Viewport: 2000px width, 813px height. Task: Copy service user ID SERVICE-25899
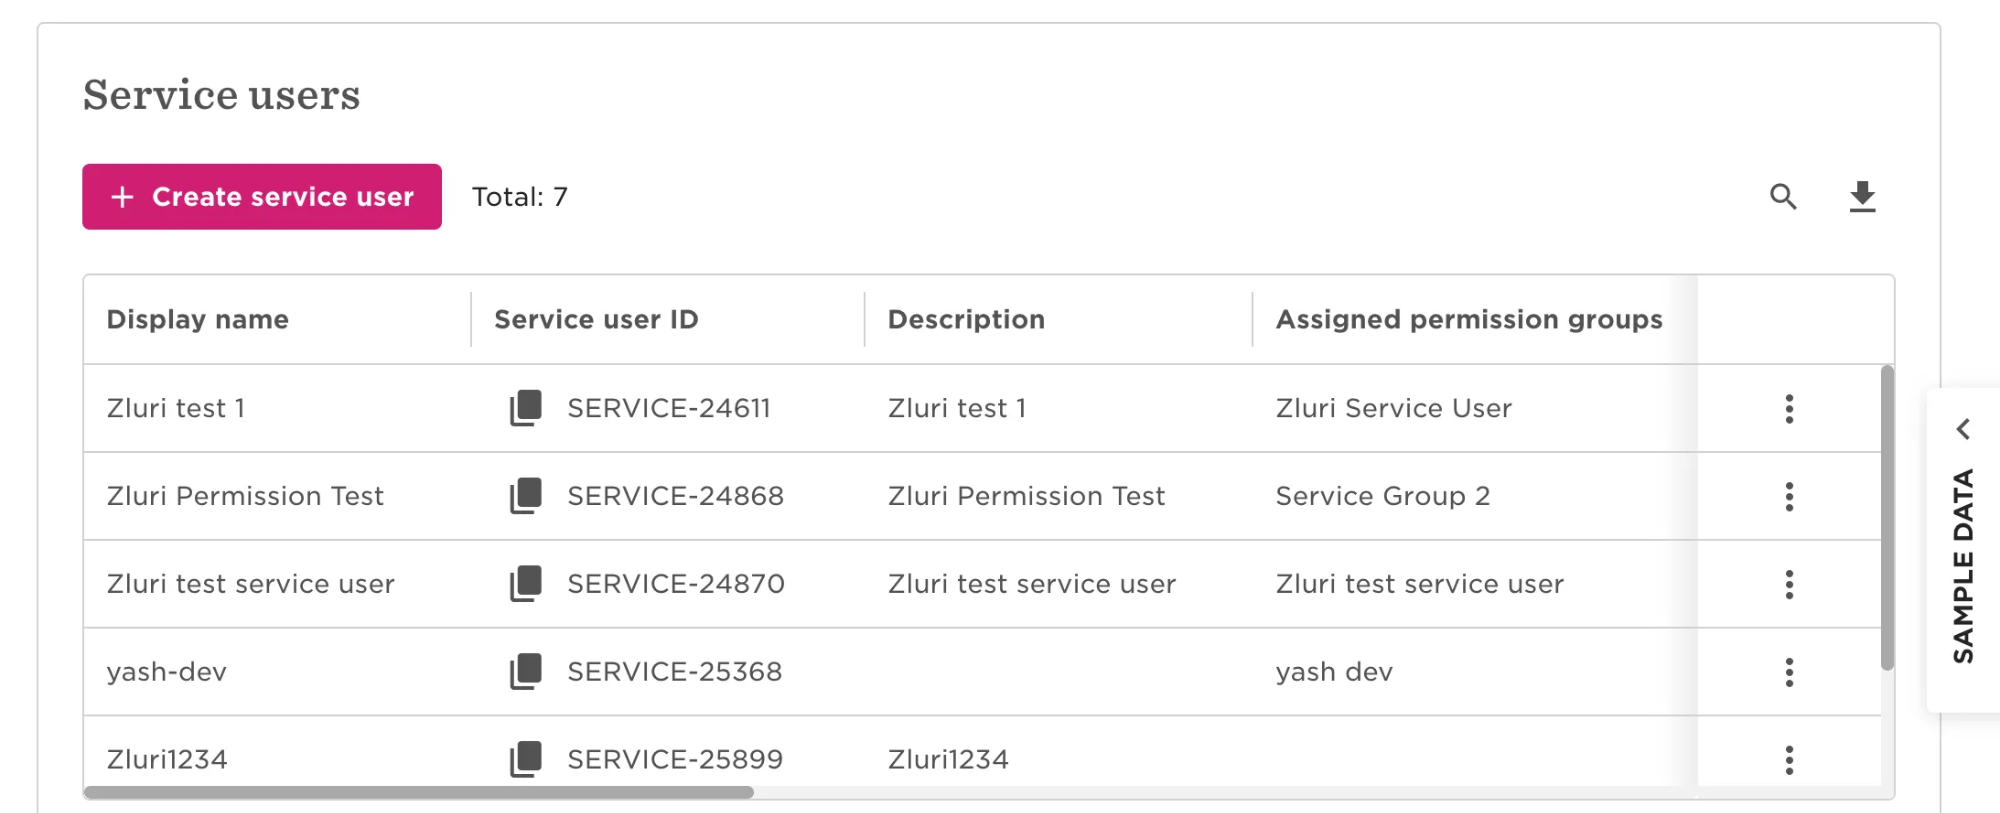point(526,760)
